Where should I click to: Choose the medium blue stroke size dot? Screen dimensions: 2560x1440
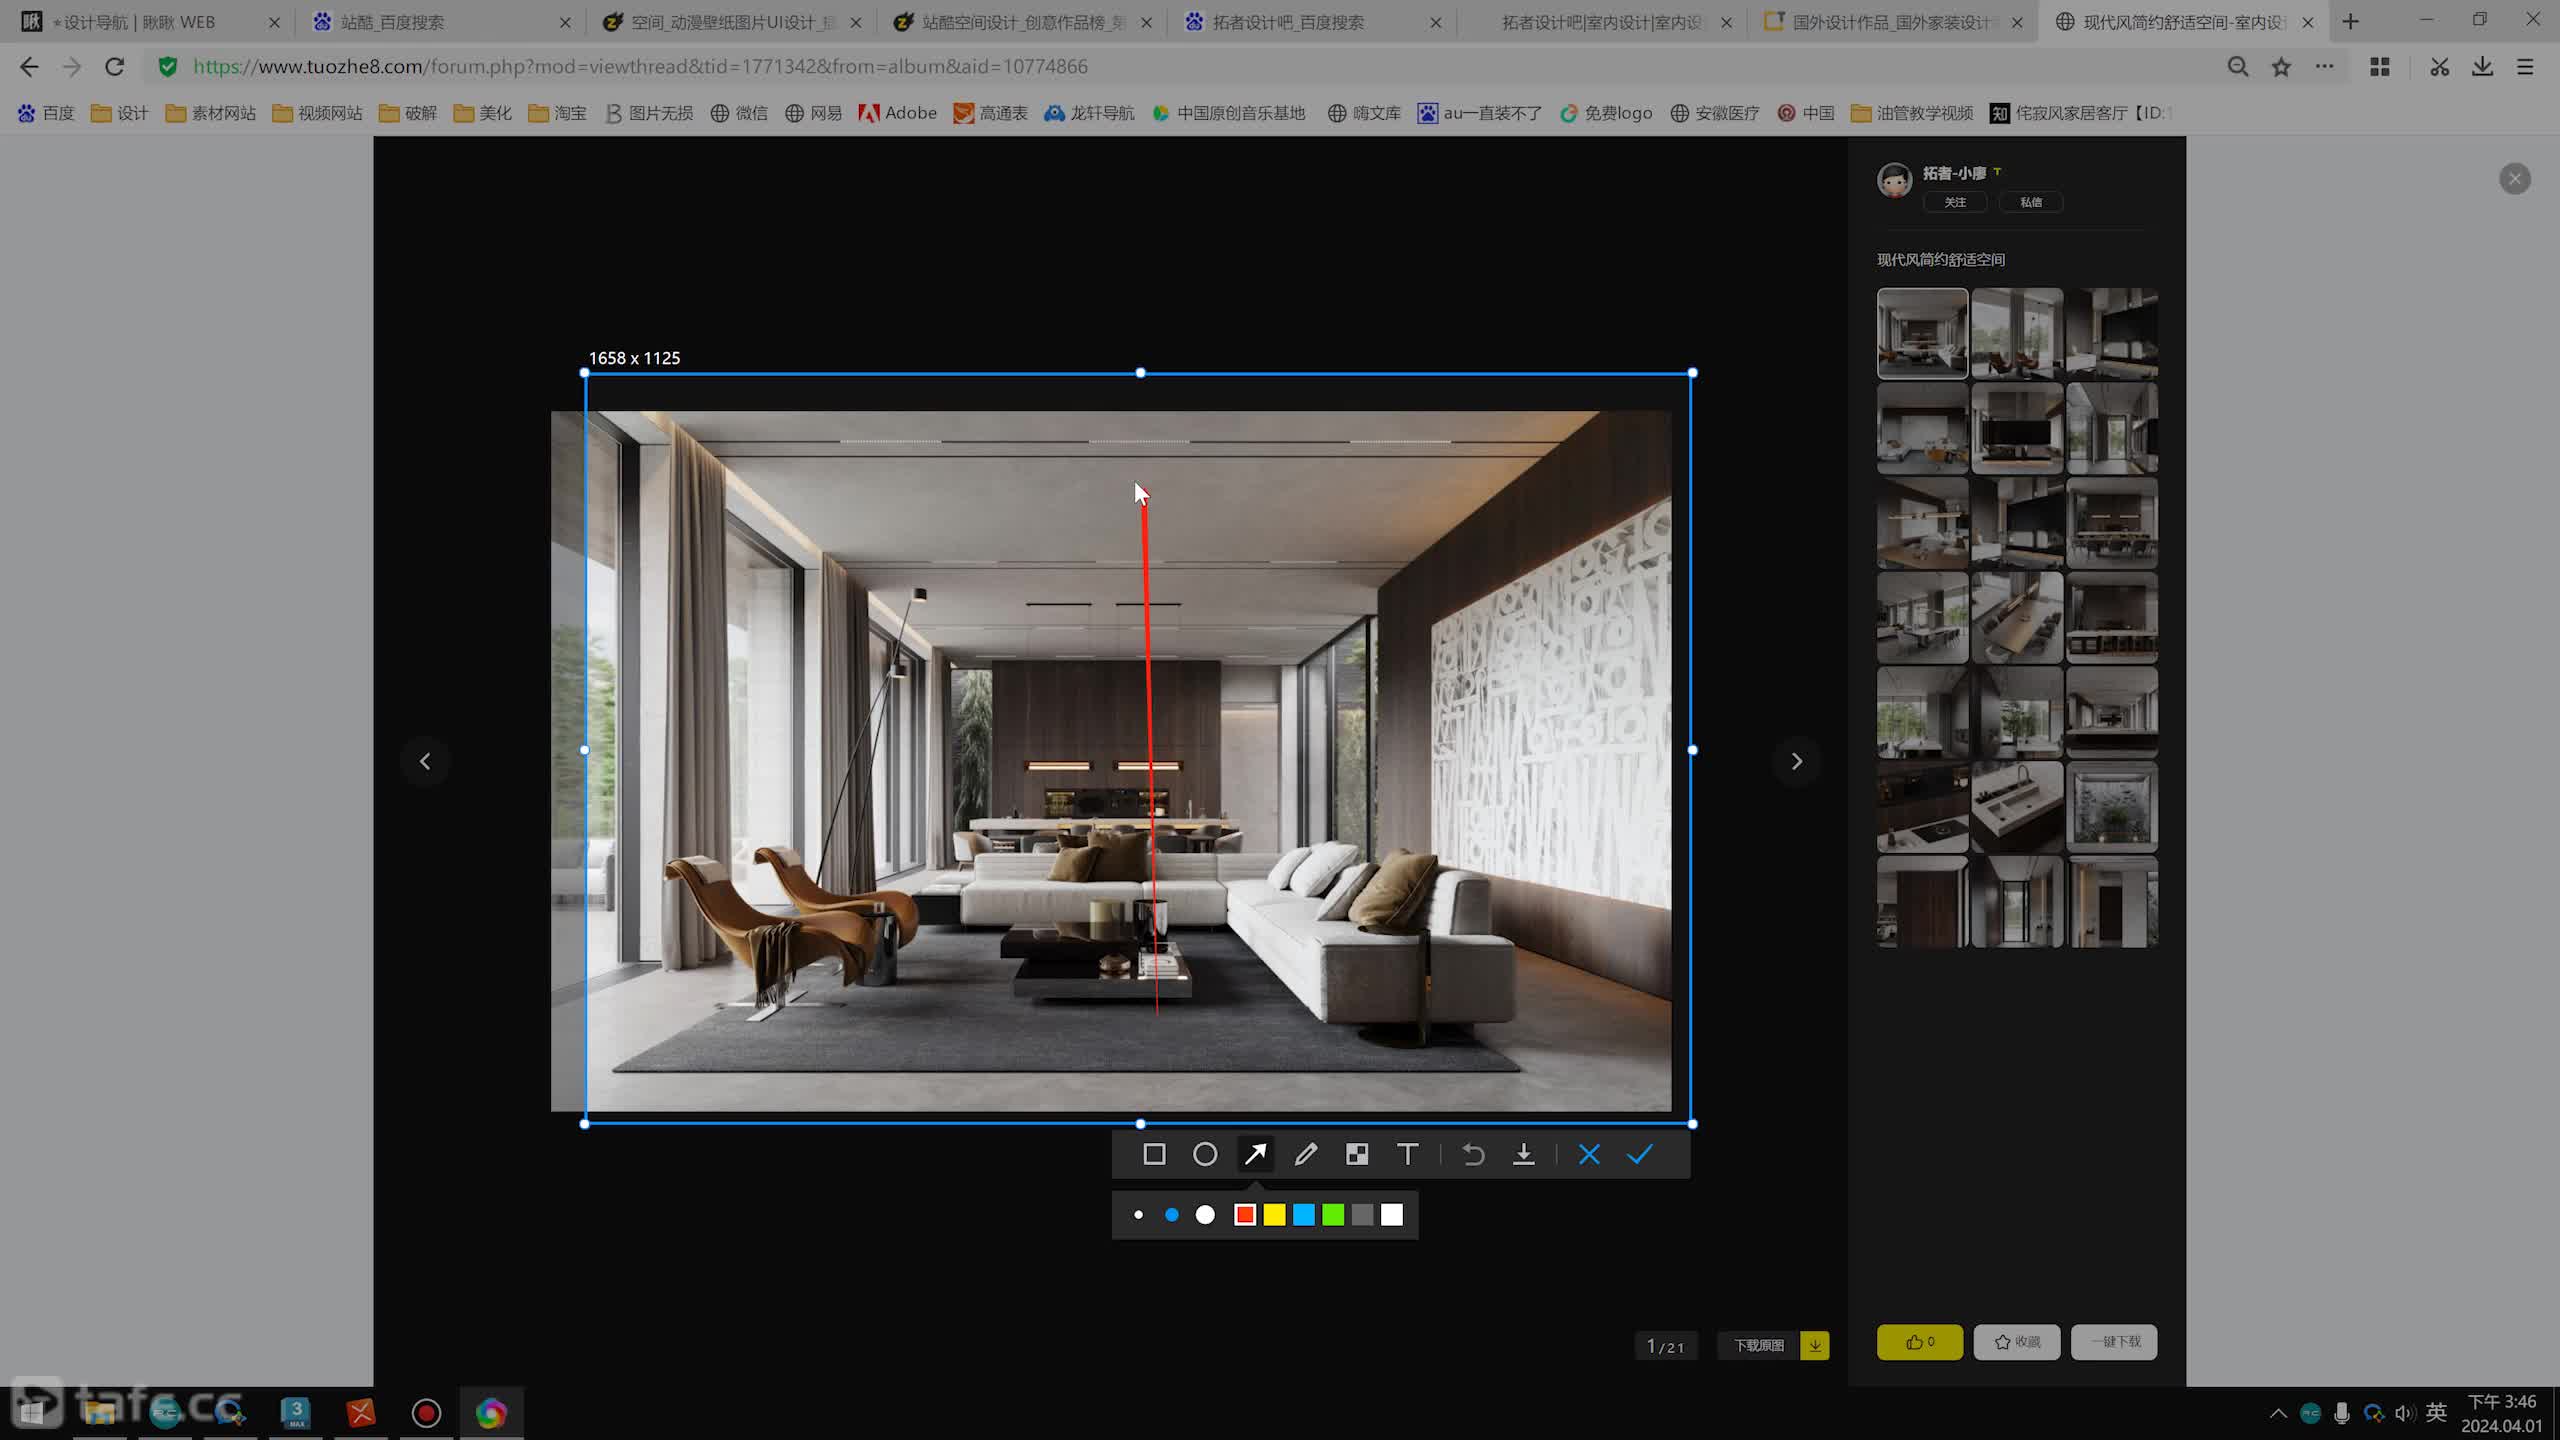1172,1215
